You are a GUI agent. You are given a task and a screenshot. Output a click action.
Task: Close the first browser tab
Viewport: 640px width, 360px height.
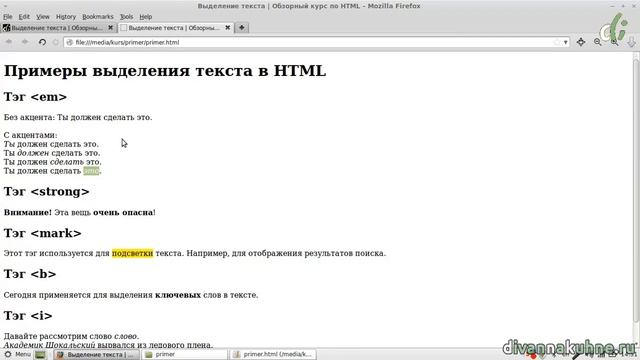pyautogui.click(x=110, y=28)
